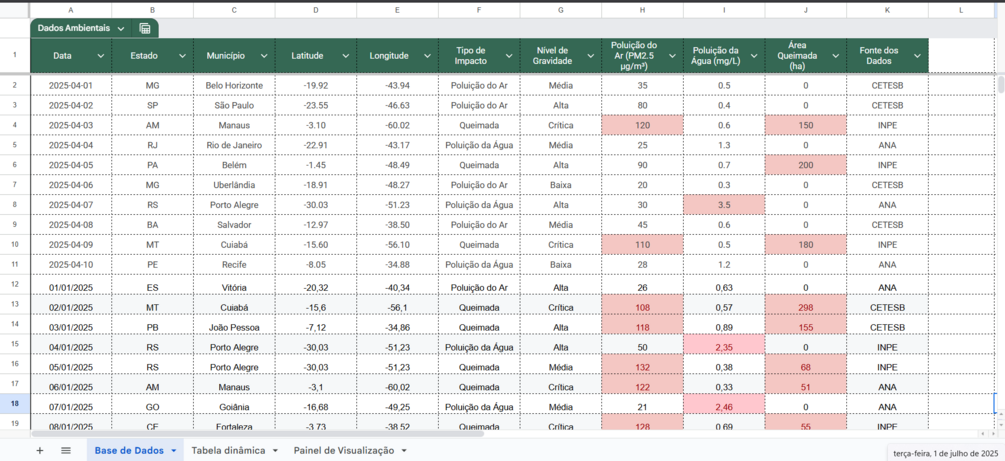Add a new sheet with plus icon
Image resolution: width=1005 pixels, height=461 pixels.
tap(40, 451)
